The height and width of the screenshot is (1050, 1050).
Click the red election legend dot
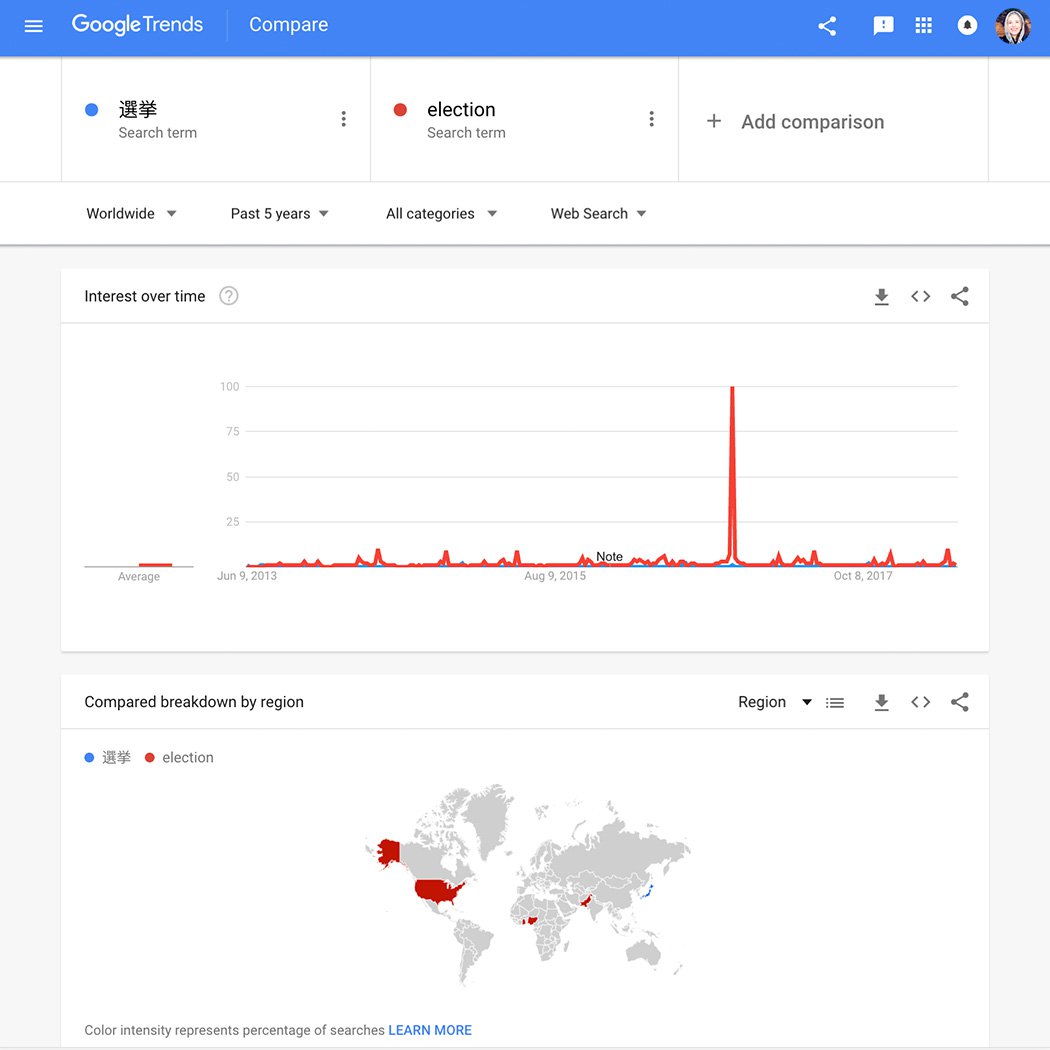150,757
